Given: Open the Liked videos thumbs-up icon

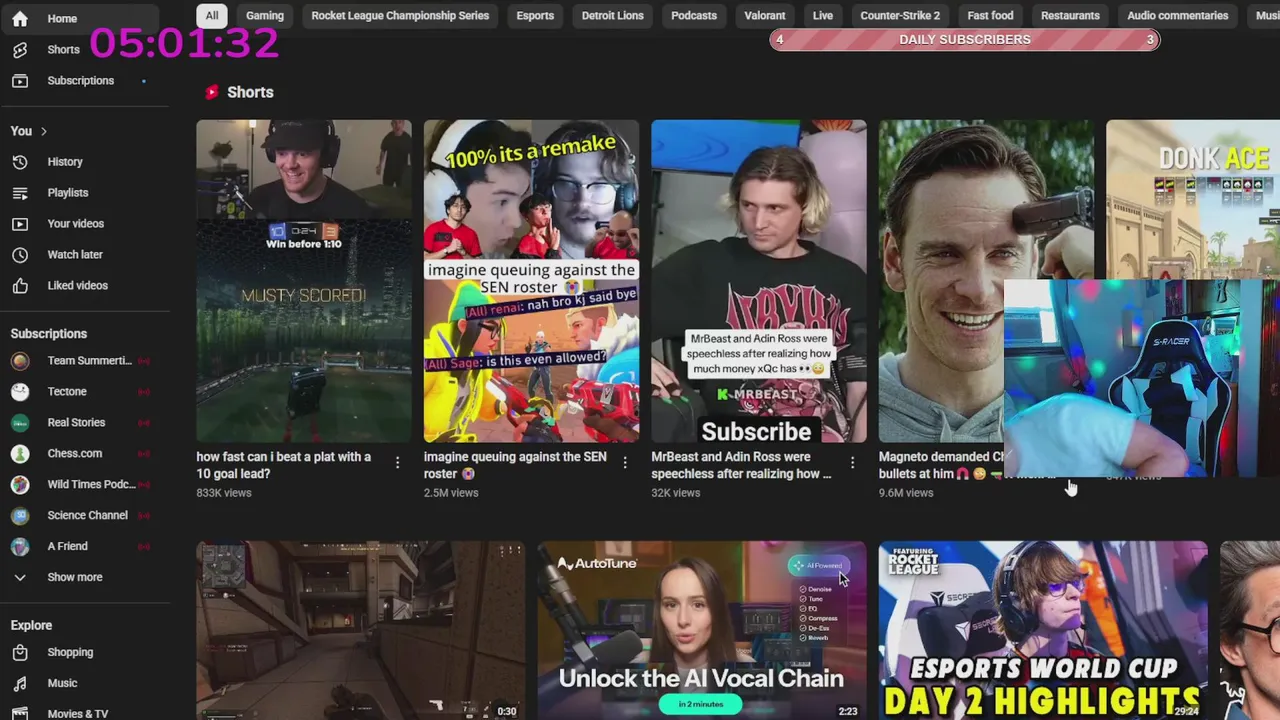Looking at the screenshot, I should (x=20, y=285).
